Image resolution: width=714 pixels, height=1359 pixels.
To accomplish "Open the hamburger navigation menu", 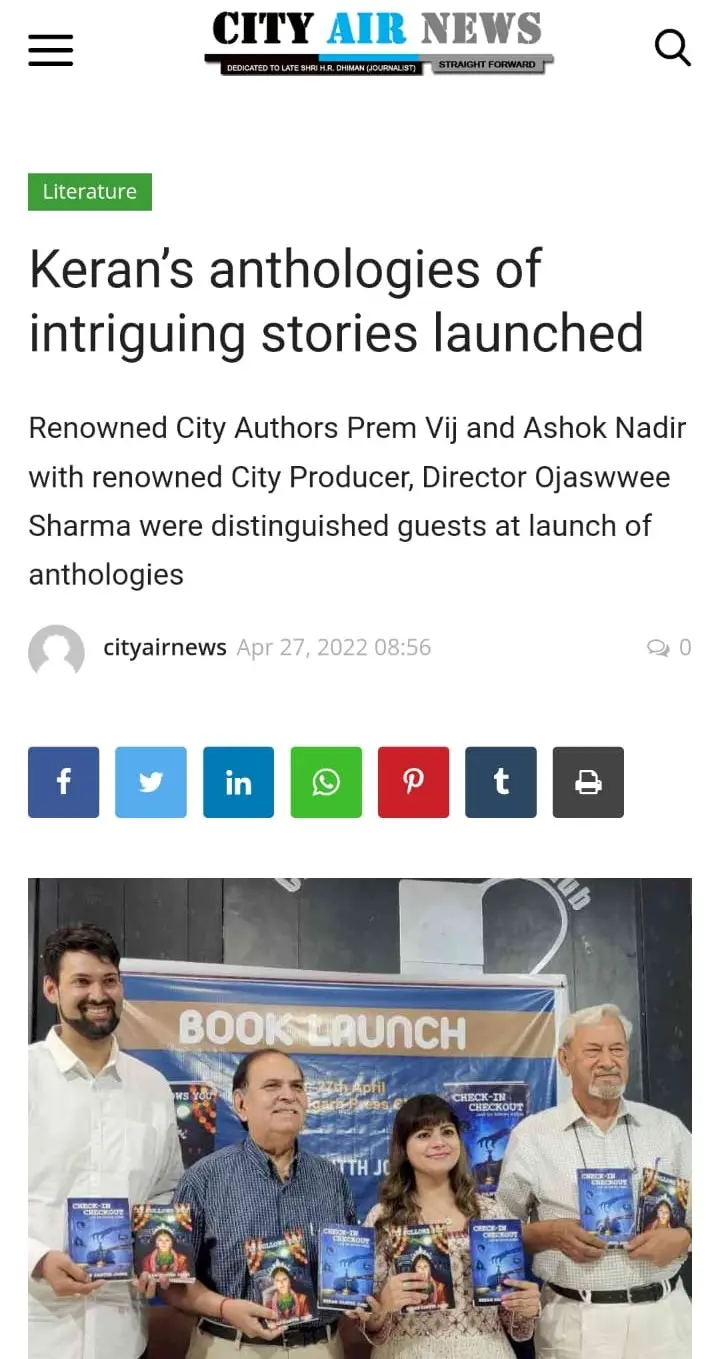I will [x=51, y=49].
